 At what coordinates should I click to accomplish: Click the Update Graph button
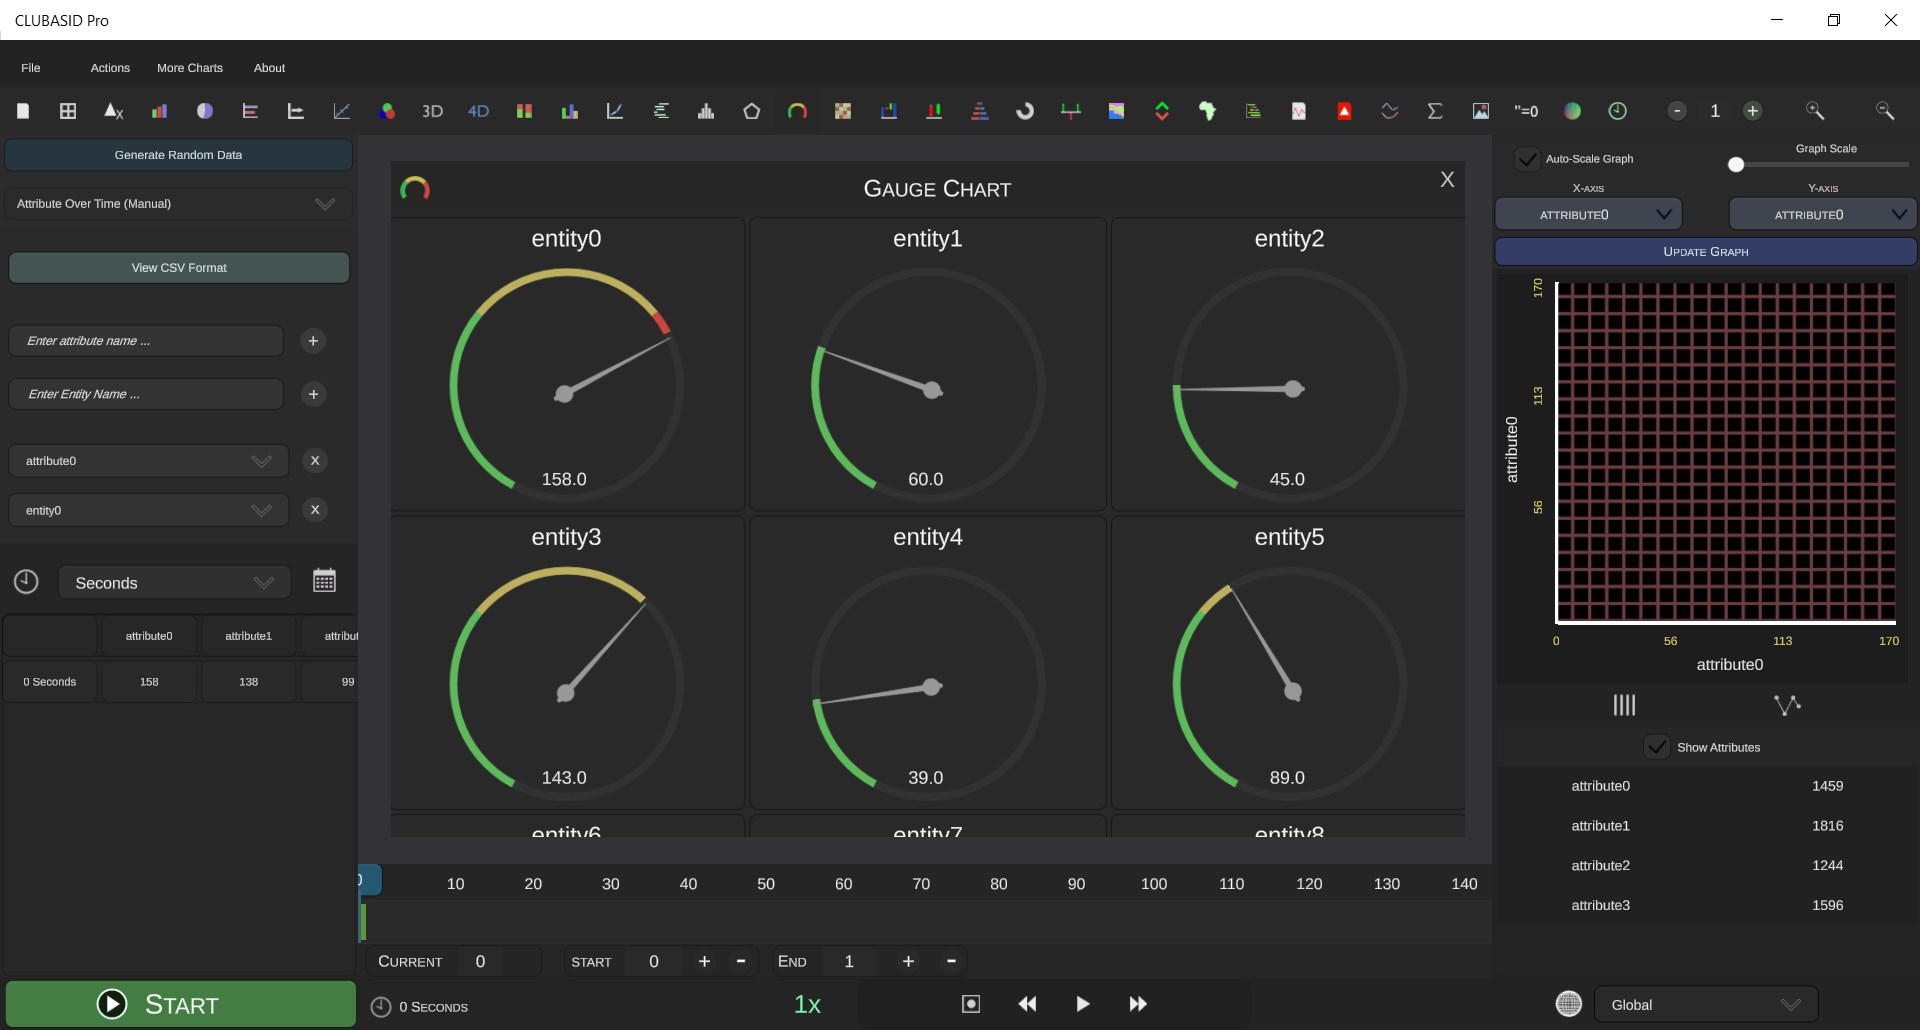(1705, 252)
